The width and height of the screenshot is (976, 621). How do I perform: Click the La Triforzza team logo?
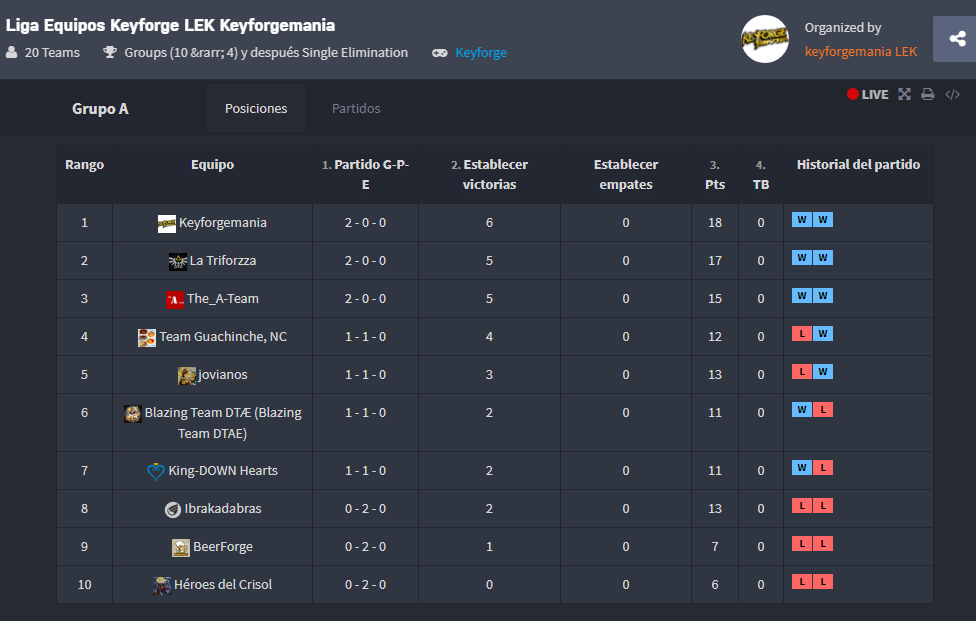[x=177, y=261]
